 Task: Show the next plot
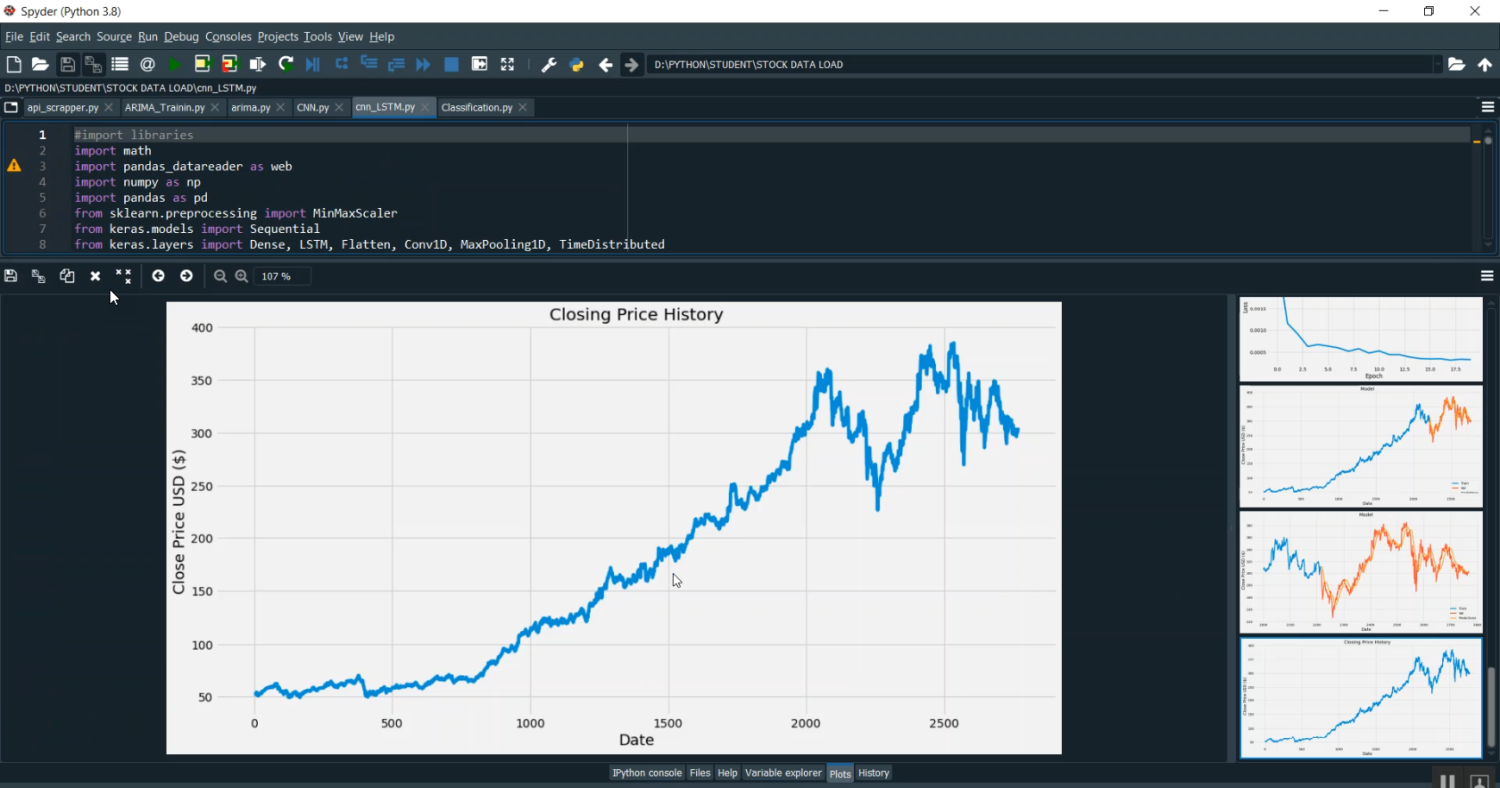pos(186,275)
